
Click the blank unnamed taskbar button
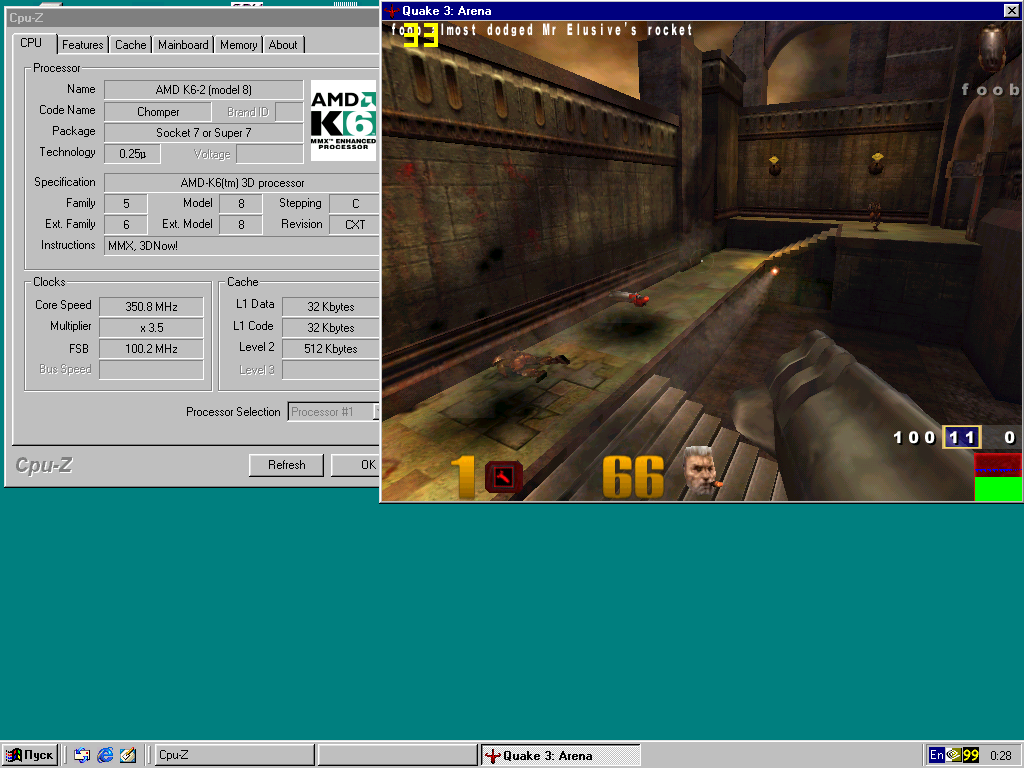point(398,756)
